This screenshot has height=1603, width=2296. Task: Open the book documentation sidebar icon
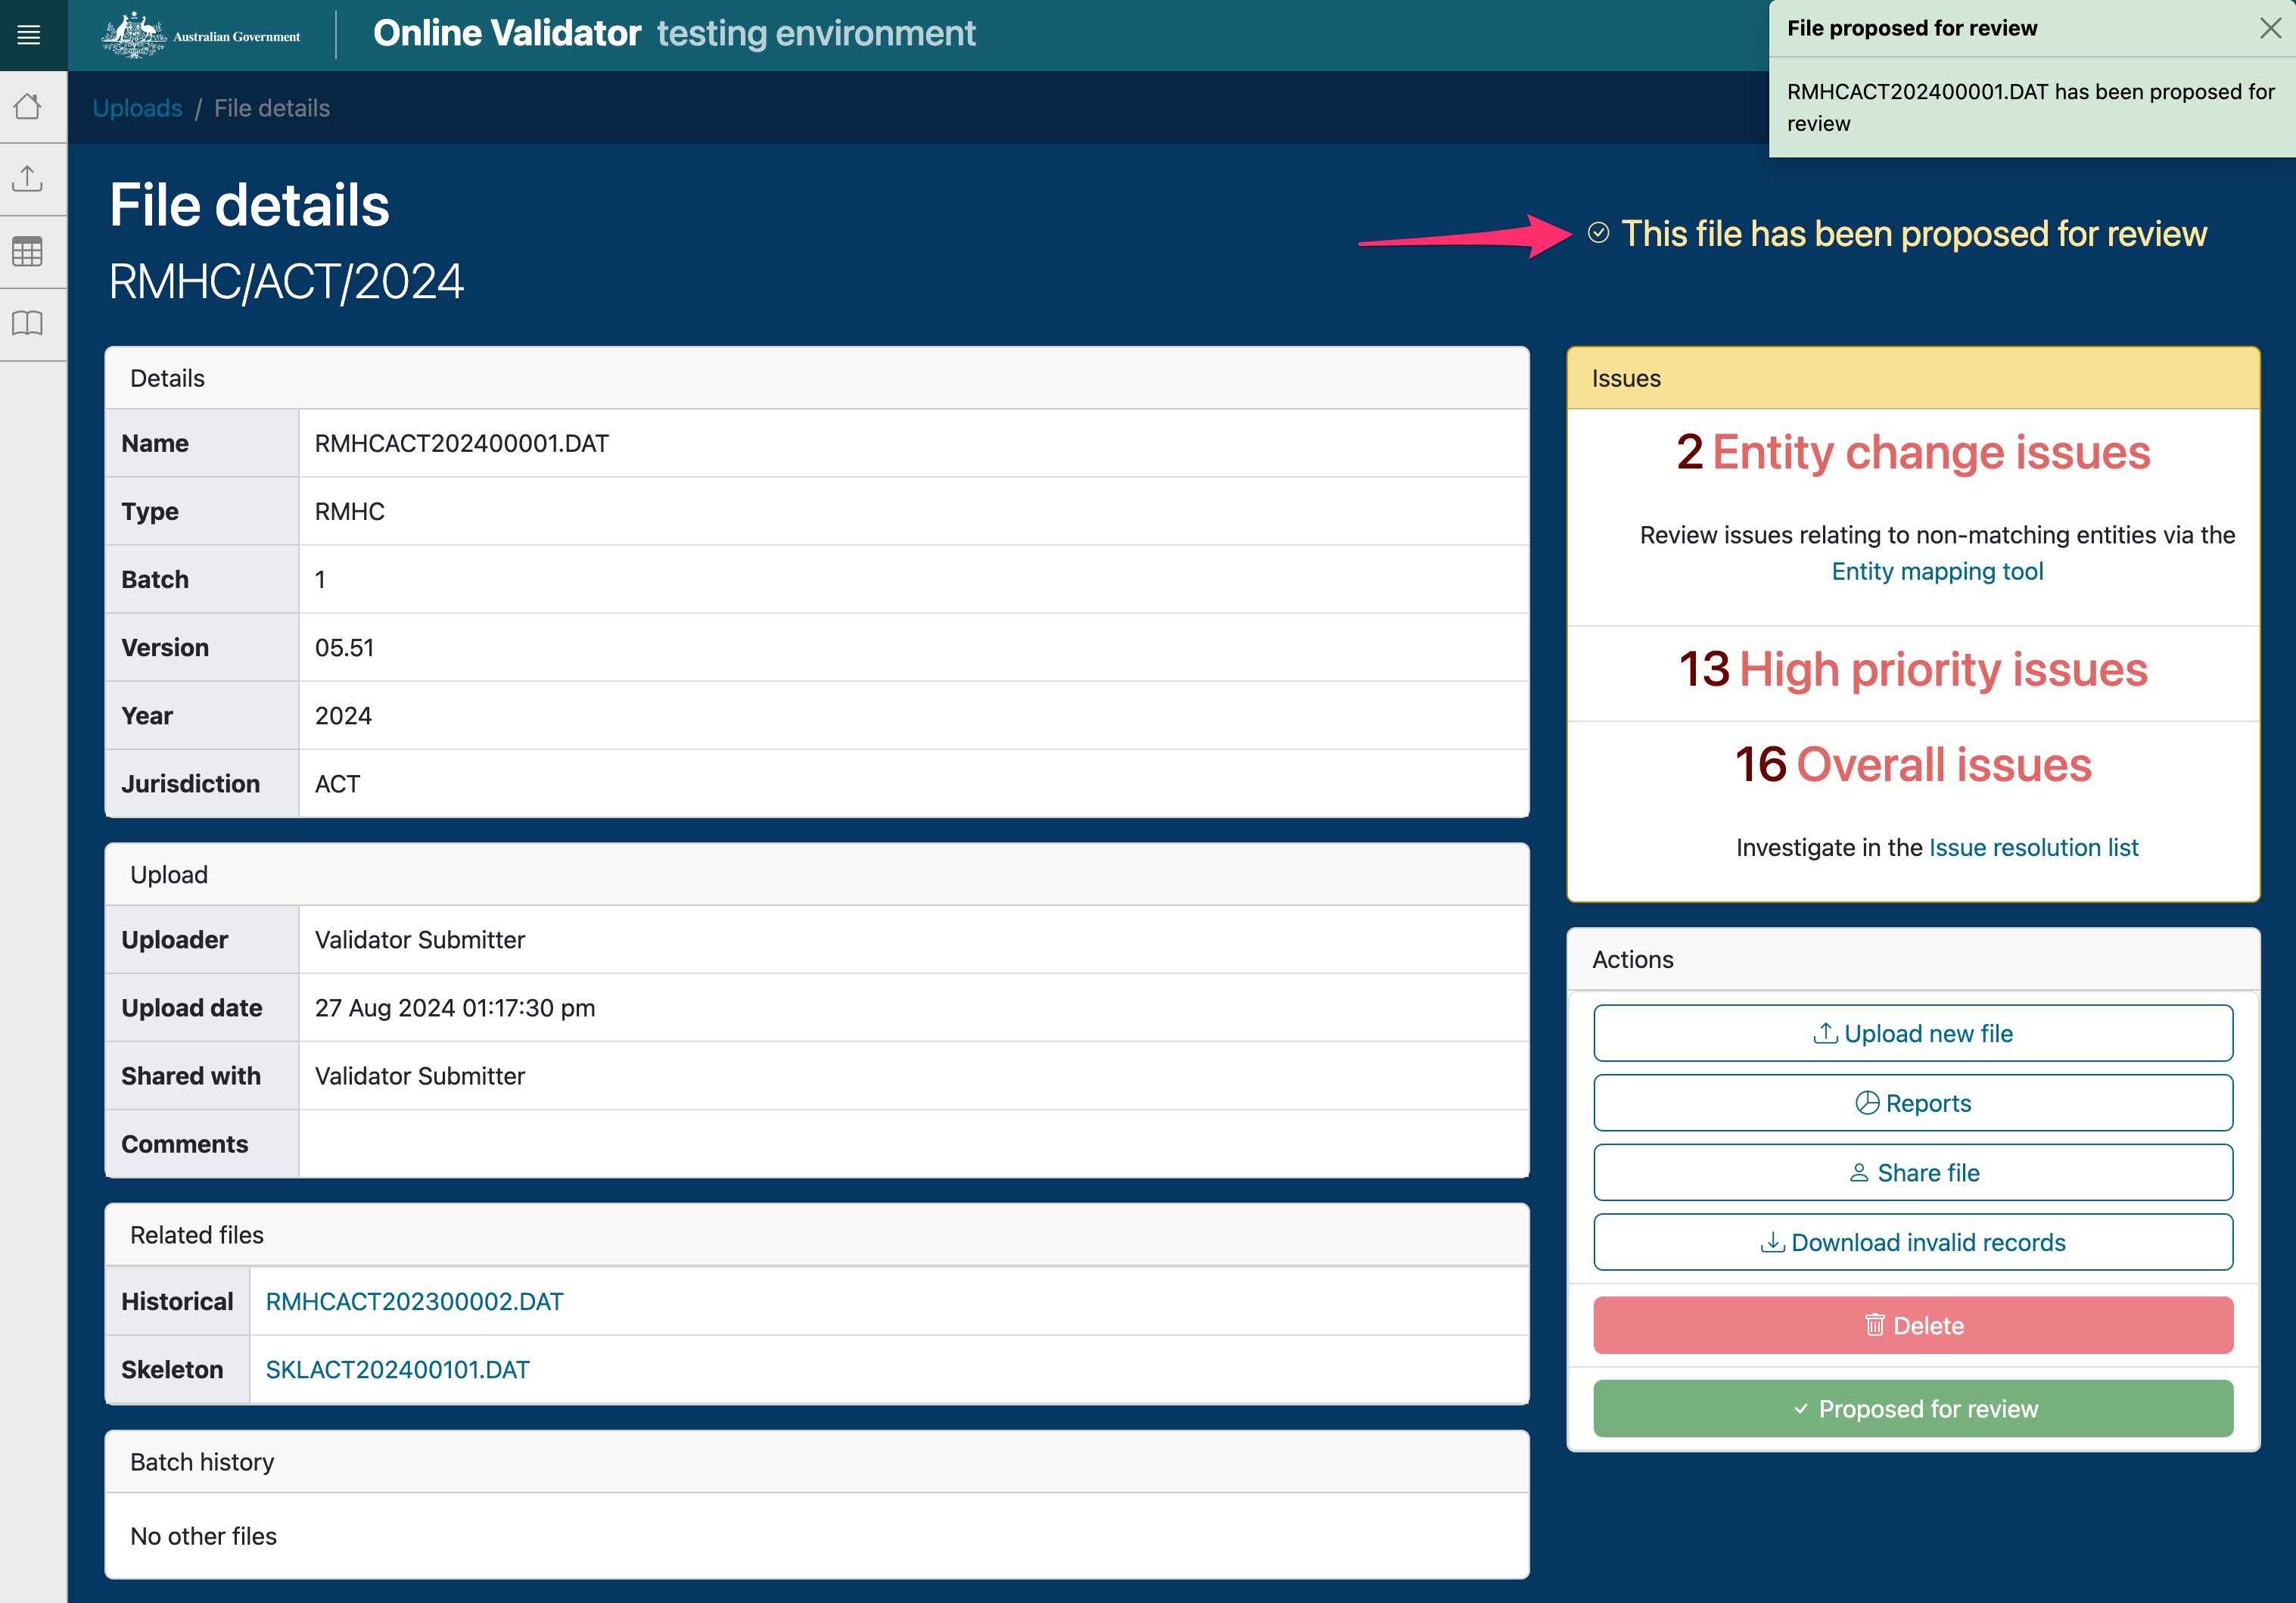29,324
